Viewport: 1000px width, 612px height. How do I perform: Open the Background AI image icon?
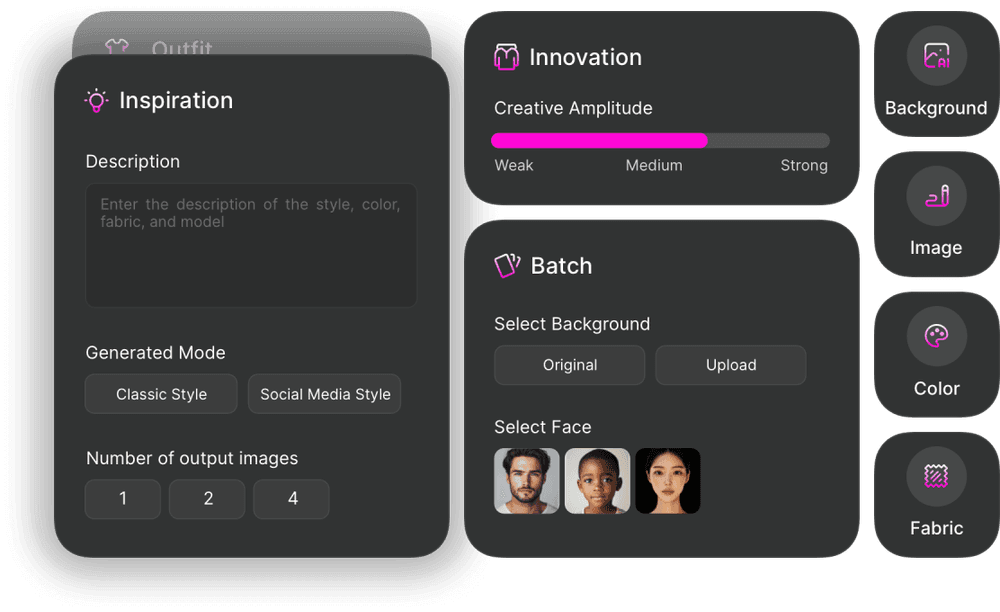[936, 56]
